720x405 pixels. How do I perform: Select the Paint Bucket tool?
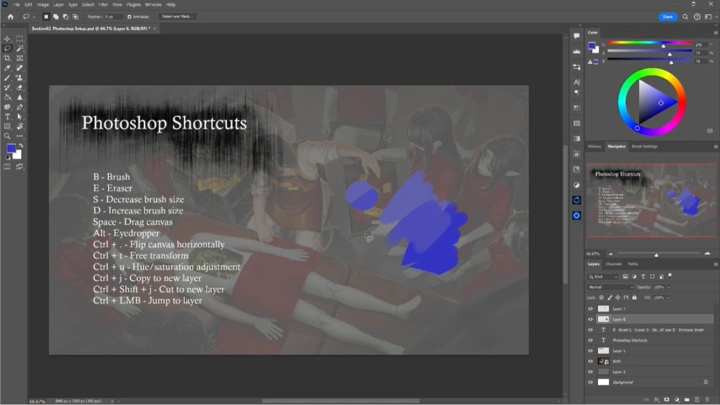tap(7, 97)
